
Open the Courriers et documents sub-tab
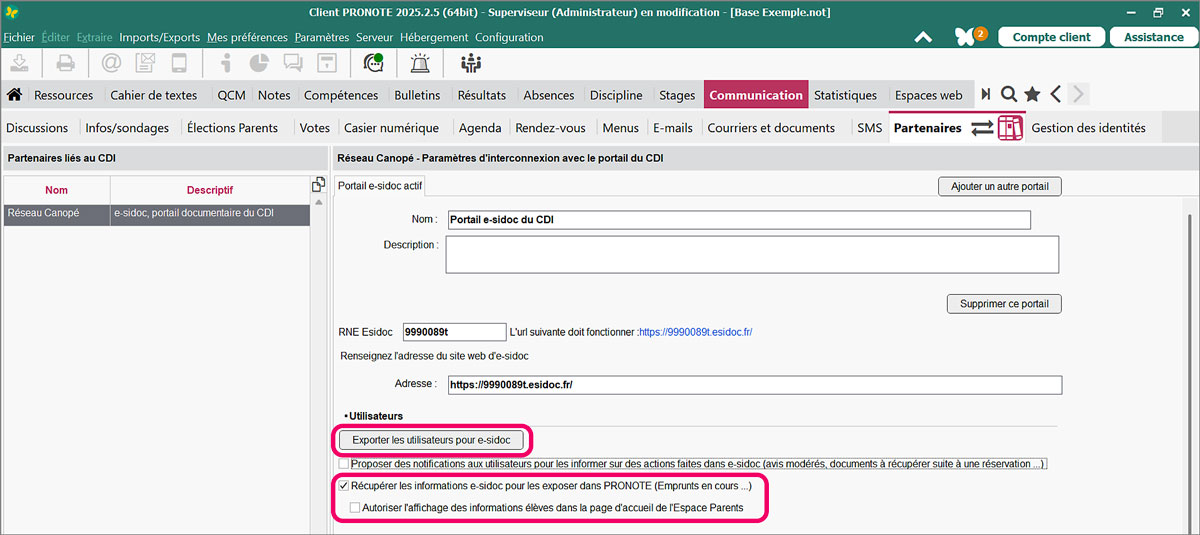pyautogui.click(x=771, y=128)
